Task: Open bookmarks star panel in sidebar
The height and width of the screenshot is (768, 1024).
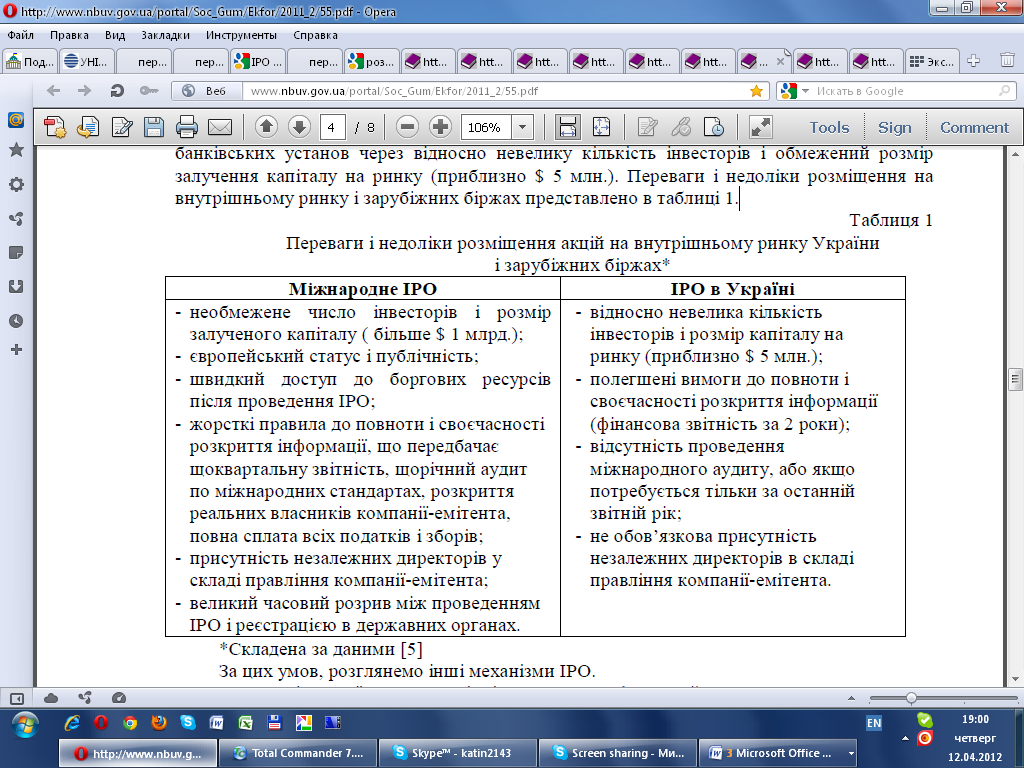Action: point(16,150)
